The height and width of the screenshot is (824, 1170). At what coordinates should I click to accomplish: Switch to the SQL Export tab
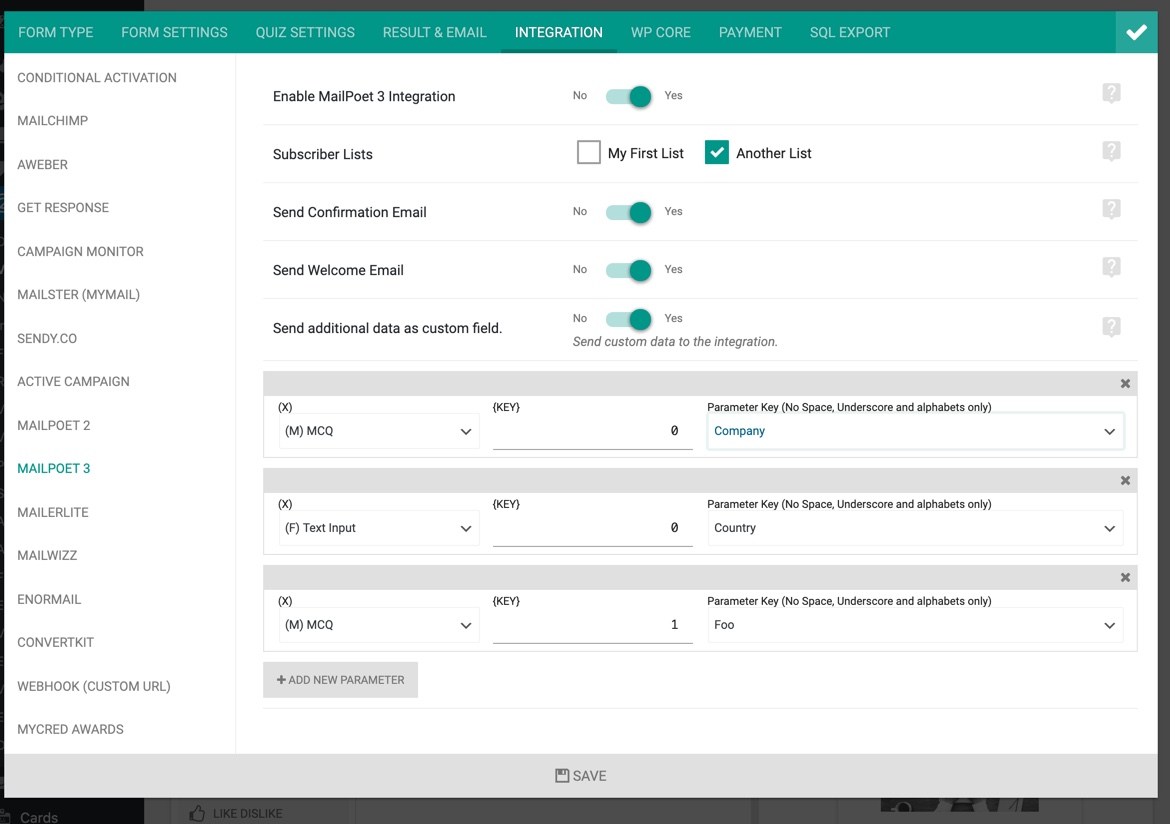(850, 33)
